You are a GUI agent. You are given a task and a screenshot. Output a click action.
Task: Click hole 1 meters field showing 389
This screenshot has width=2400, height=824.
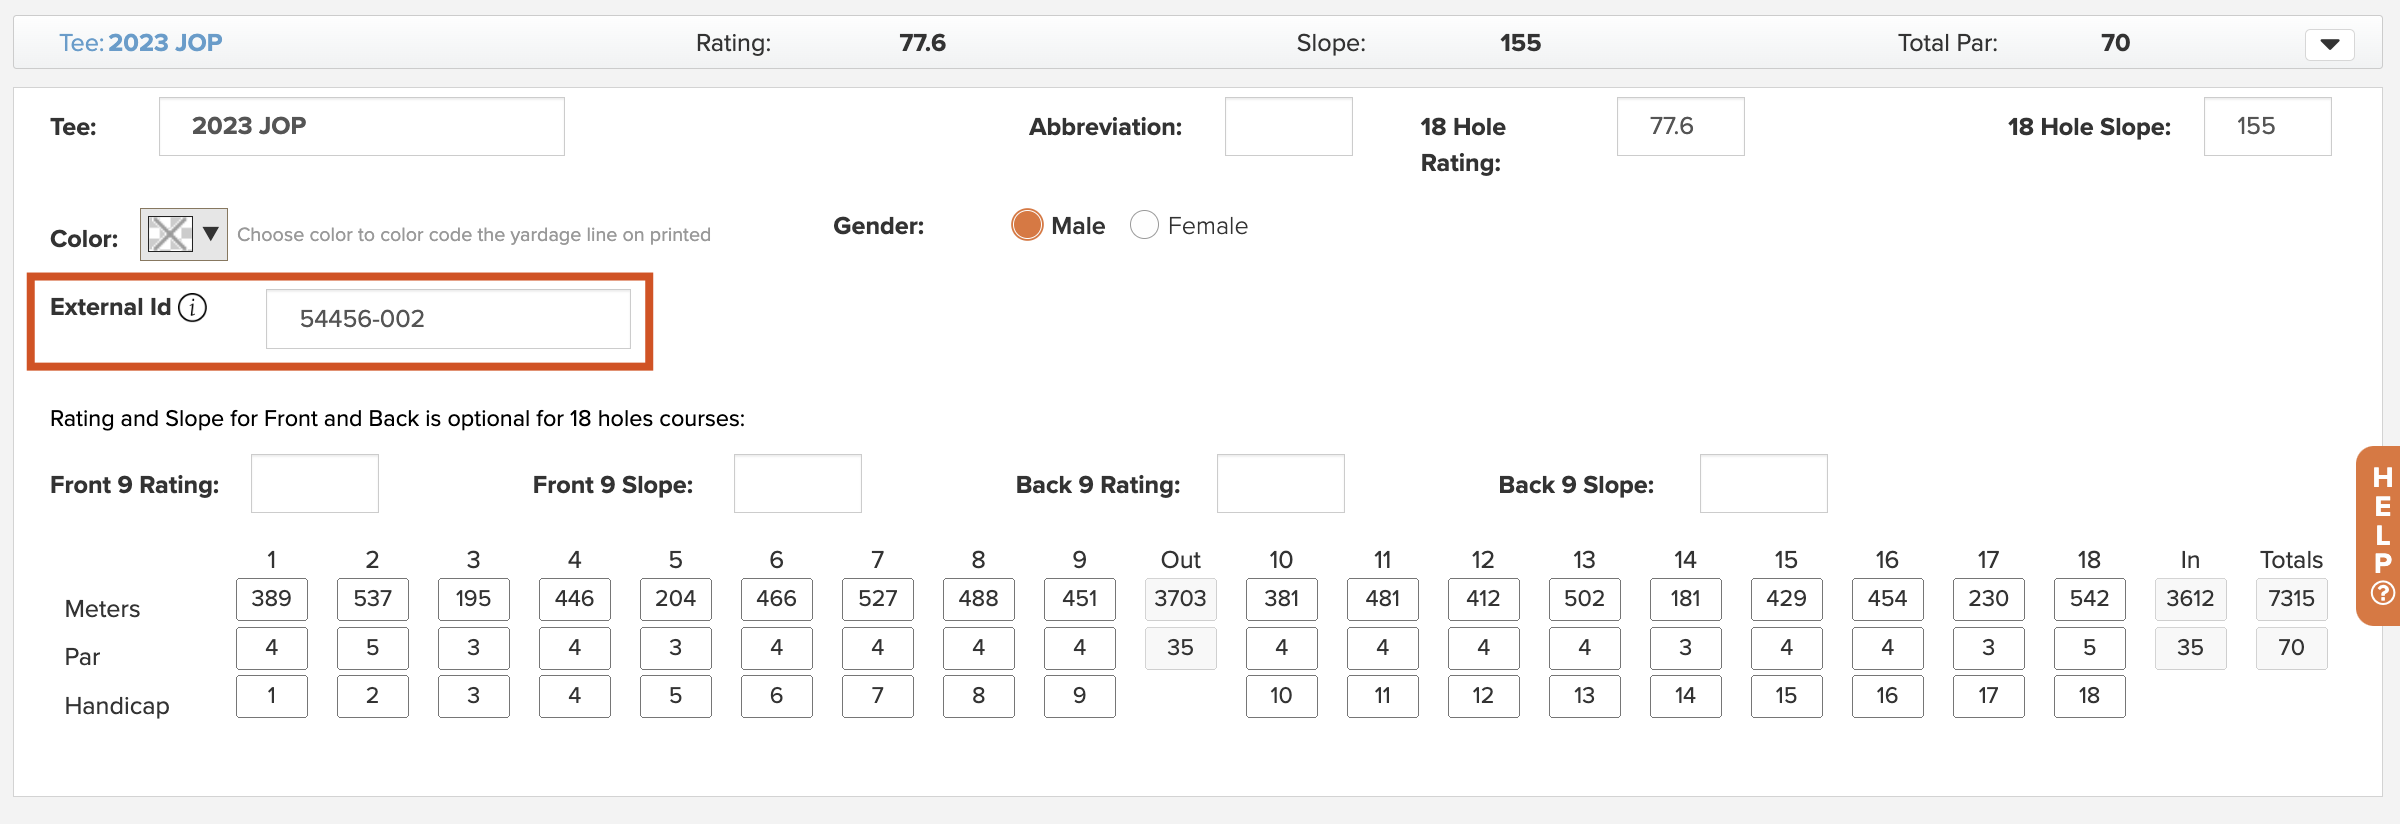click(x=272, y=599)
